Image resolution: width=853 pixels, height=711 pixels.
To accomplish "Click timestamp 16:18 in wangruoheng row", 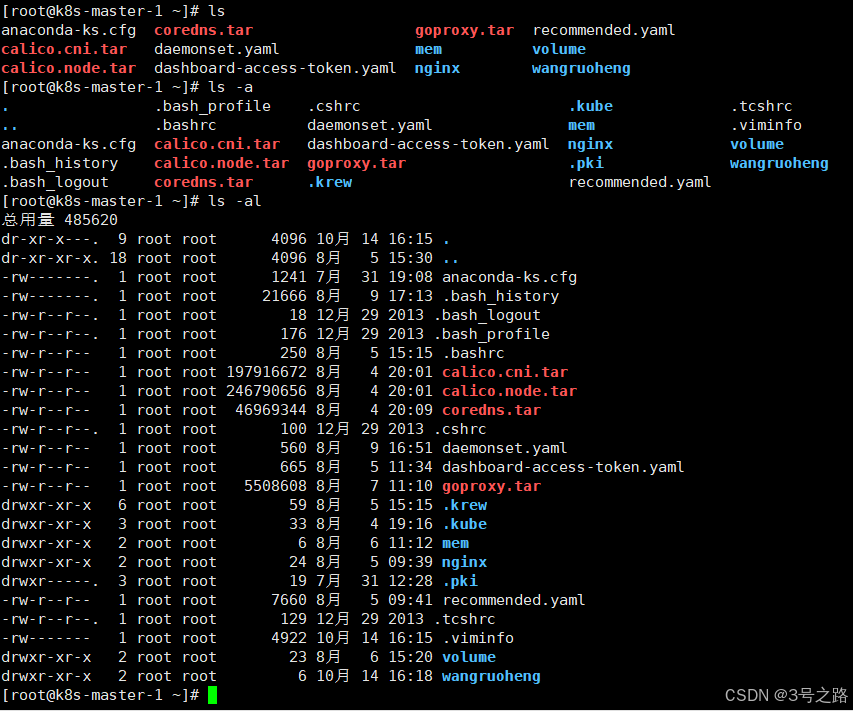I will (411, 676).
